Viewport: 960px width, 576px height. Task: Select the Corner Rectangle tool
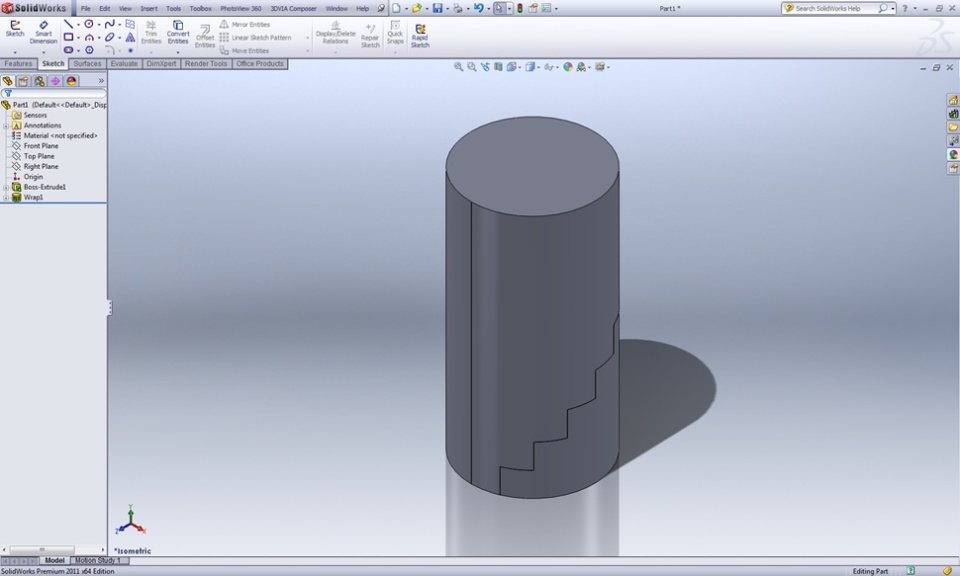[68, 37]
